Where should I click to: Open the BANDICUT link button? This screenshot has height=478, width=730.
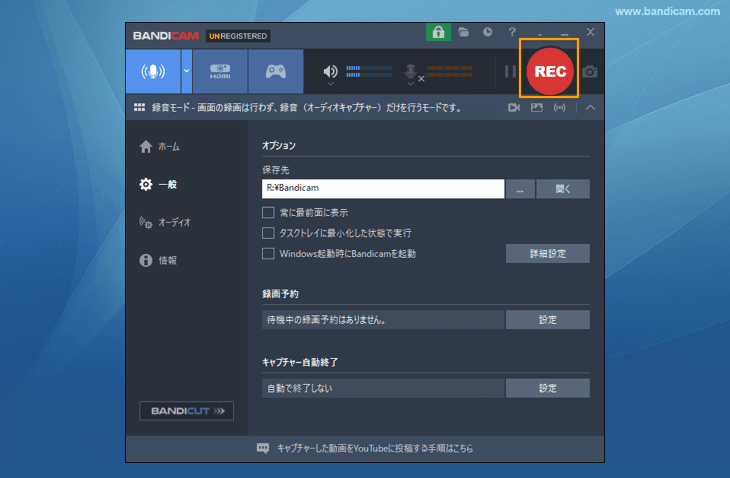click(187, 411)
